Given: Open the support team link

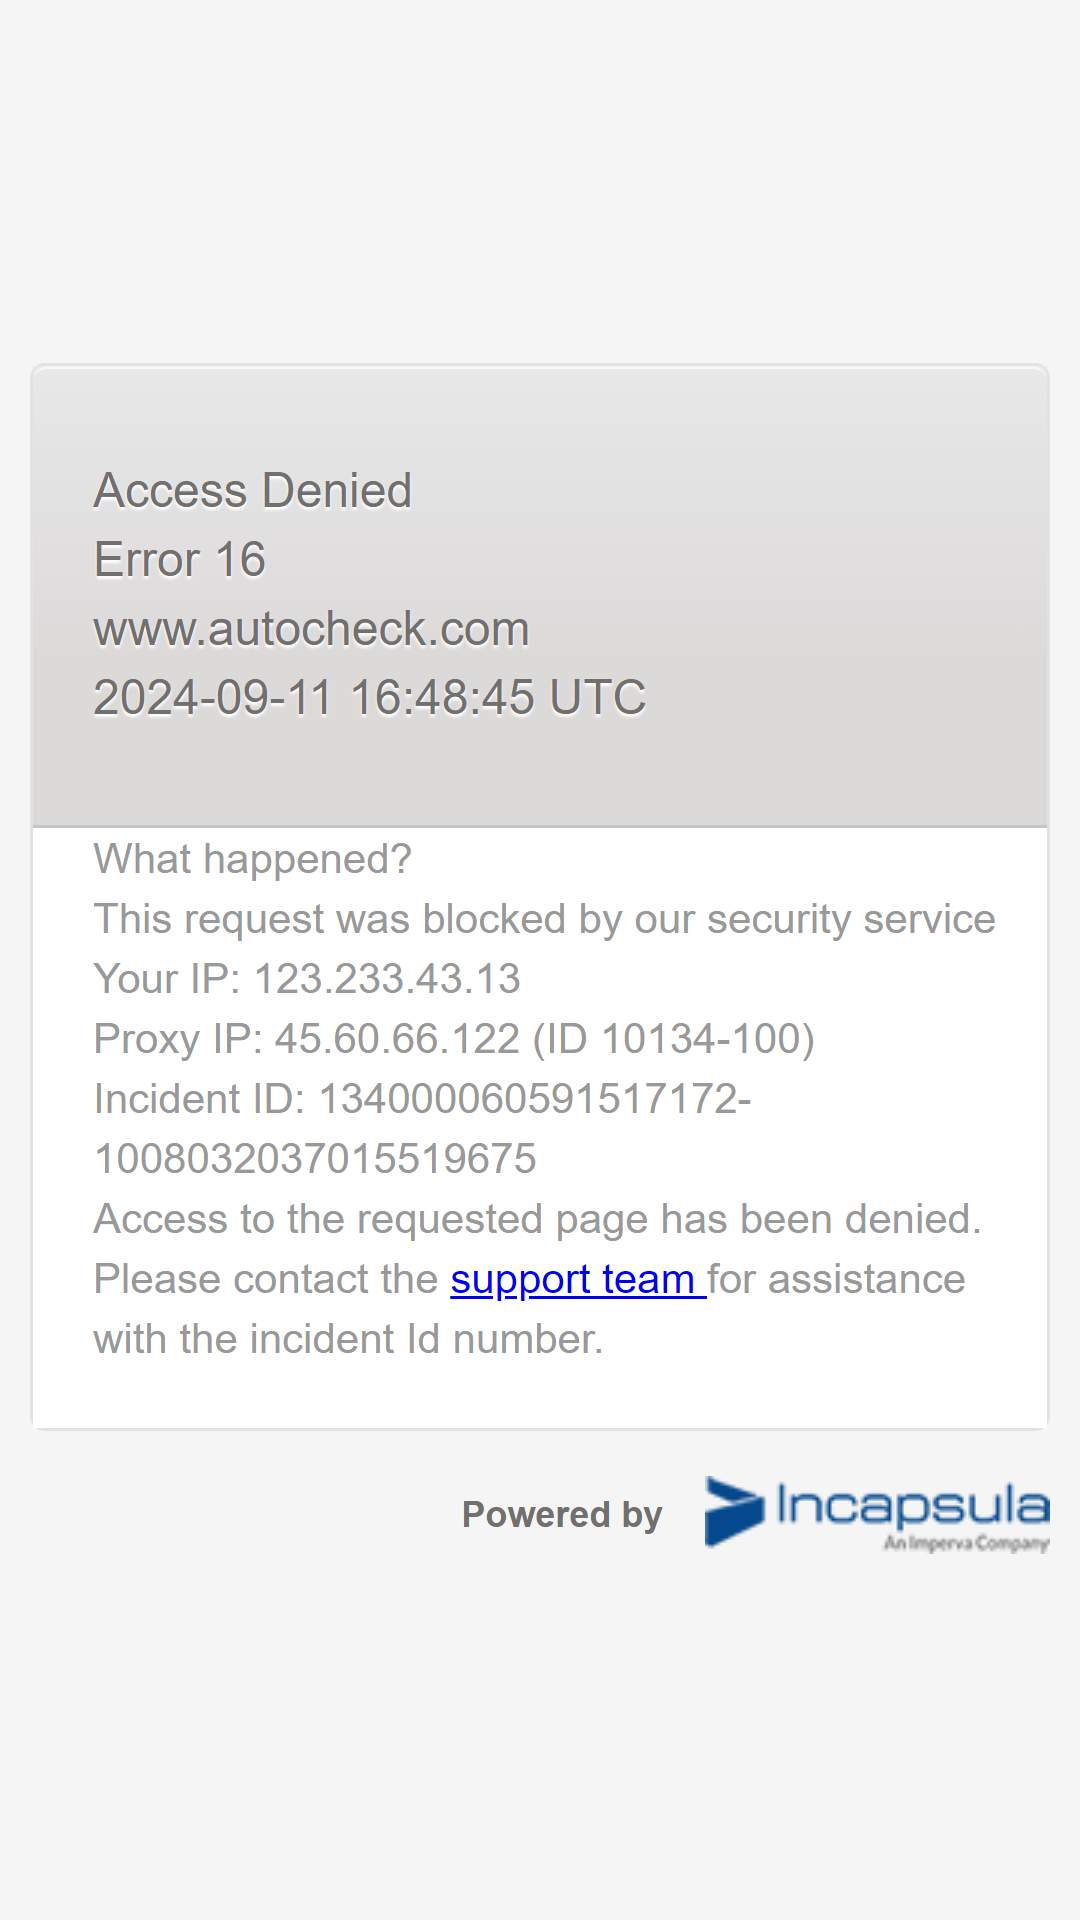Looking at the screenshot, I should coord(578,1280).
